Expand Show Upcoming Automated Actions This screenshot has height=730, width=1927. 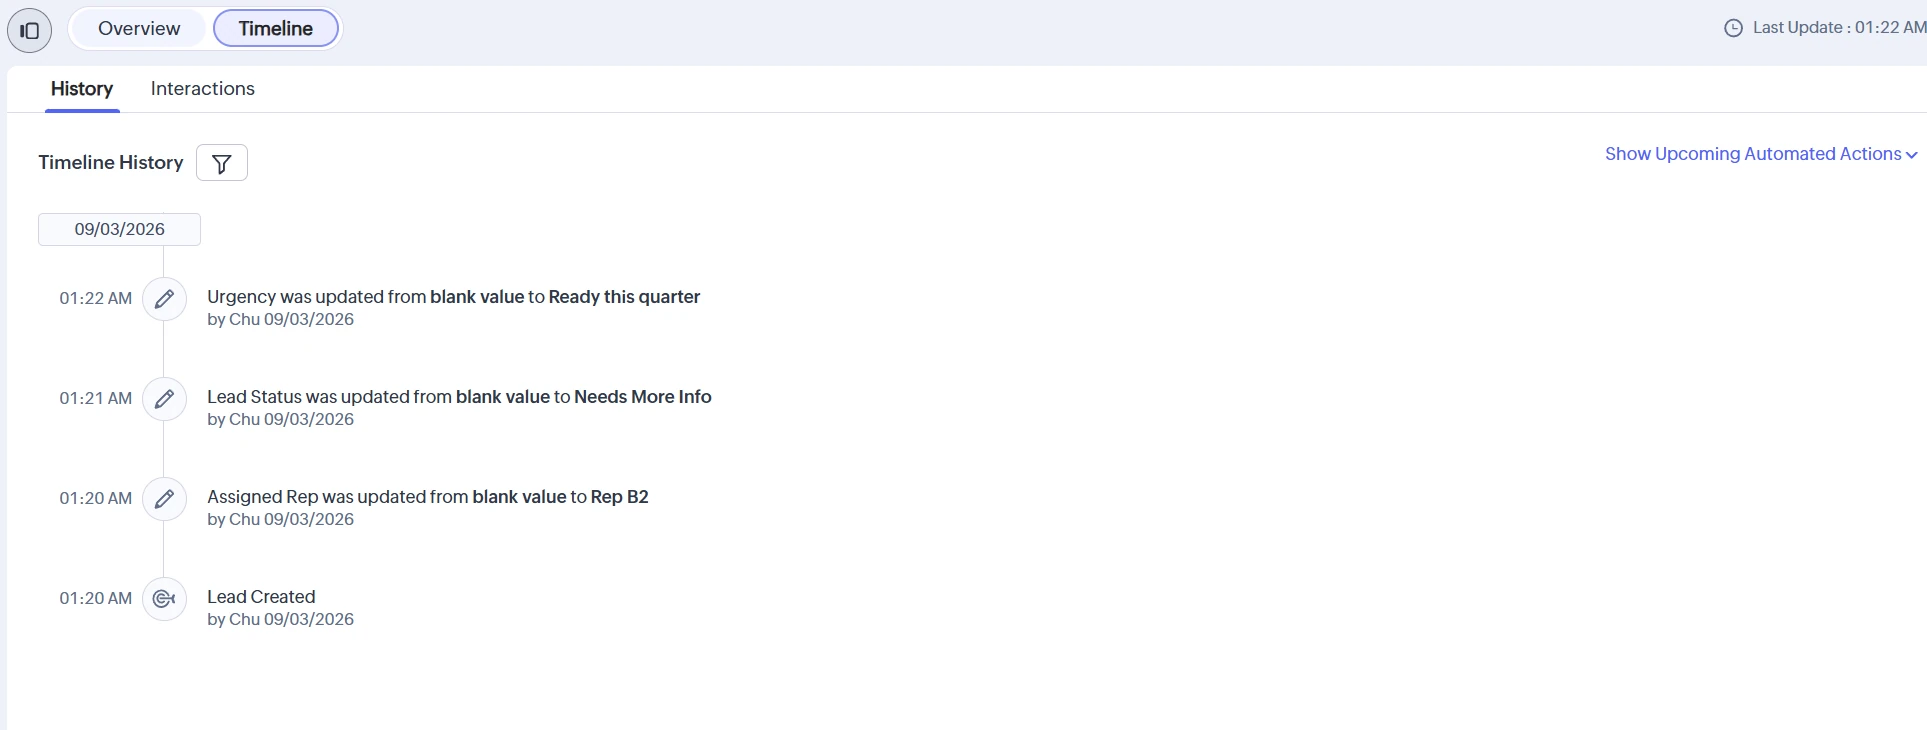pos(1761,154)
